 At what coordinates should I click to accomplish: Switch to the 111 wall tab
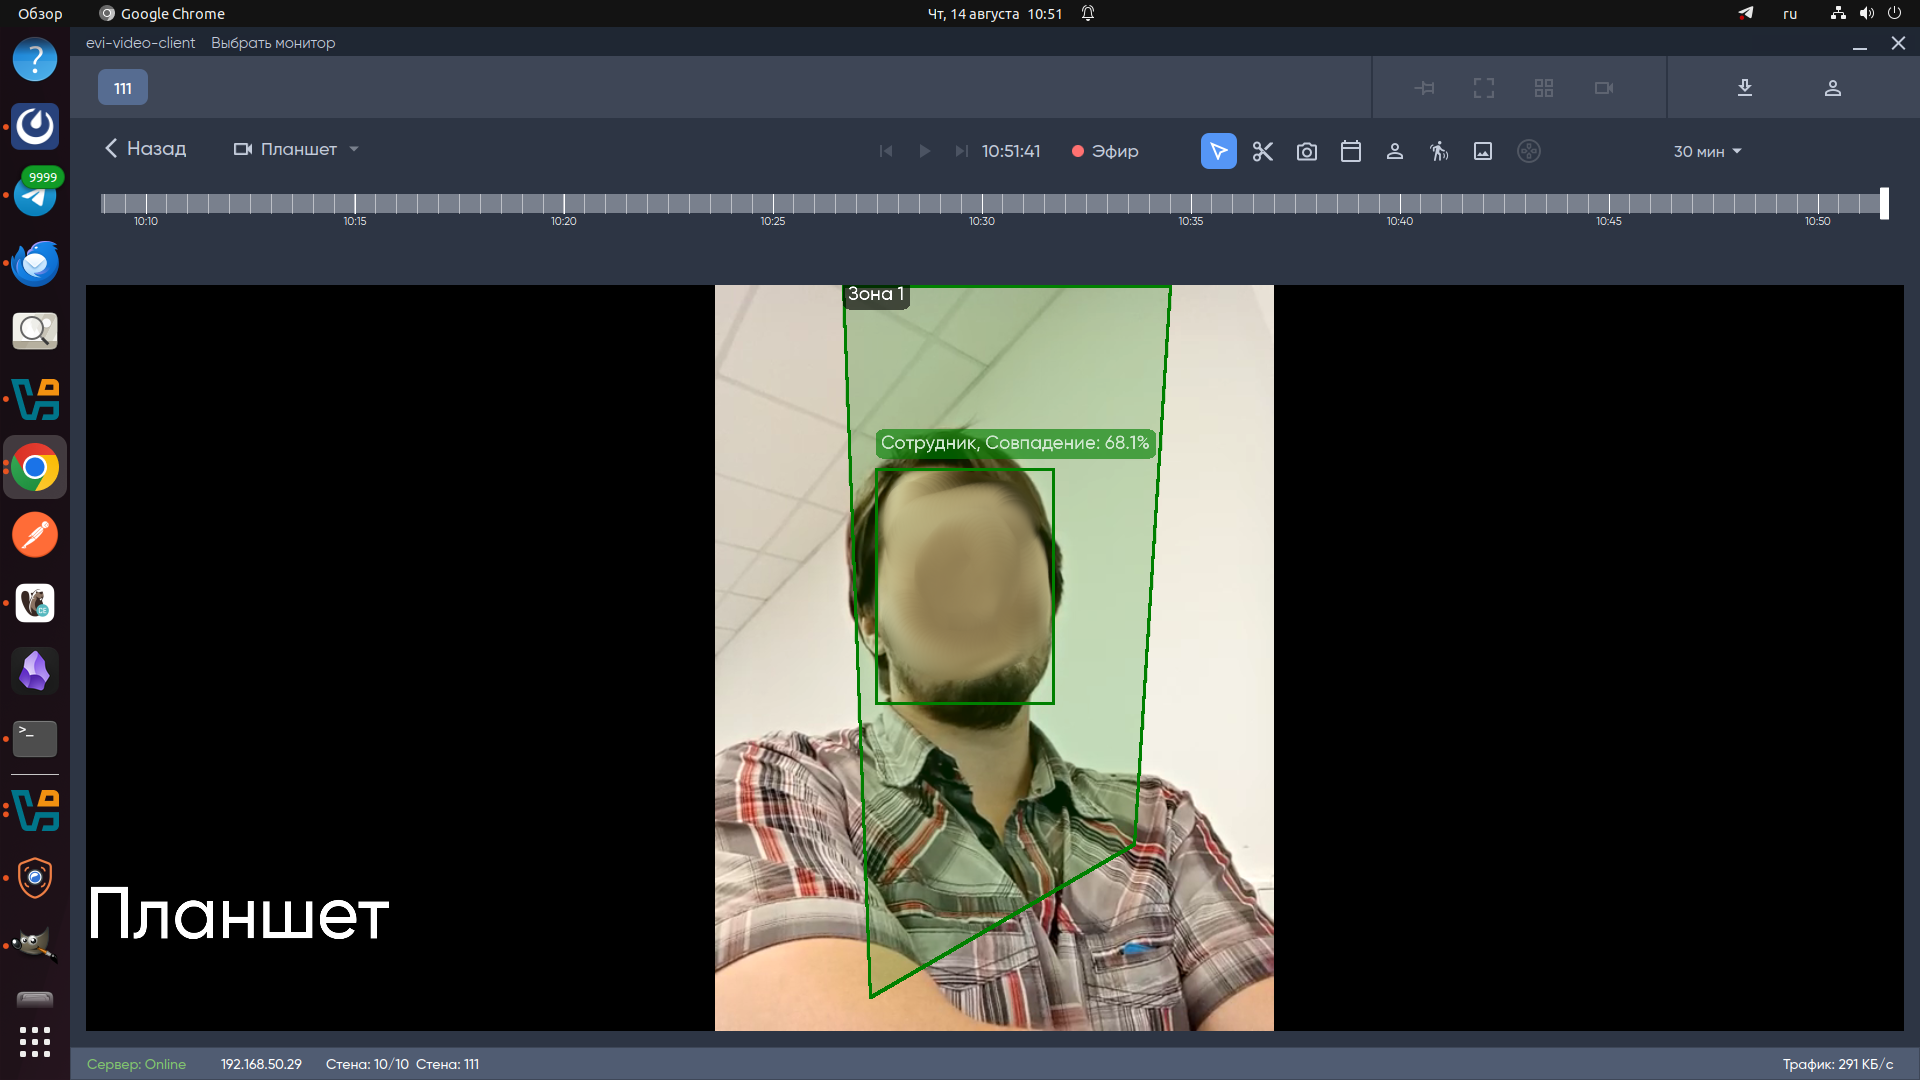tap(123, 88)
